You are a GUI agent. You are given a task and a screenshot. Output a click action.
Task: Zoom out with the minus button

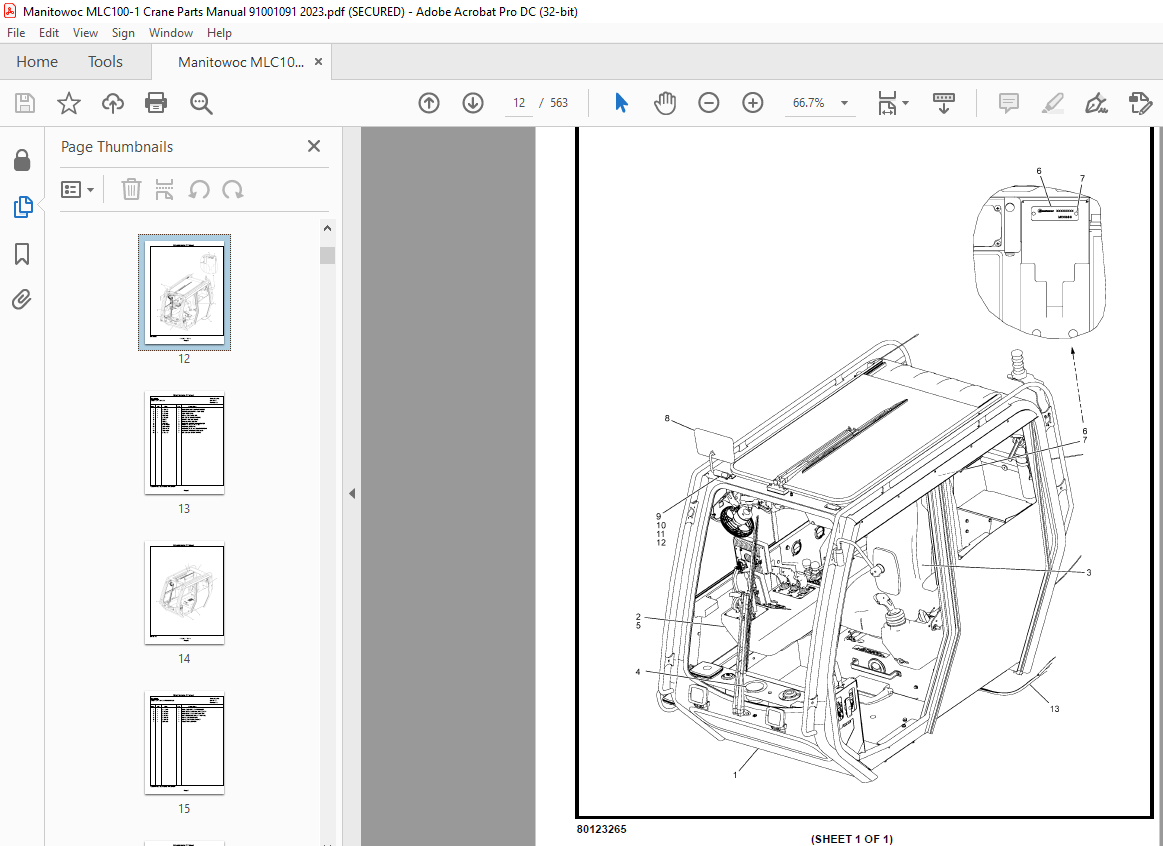pos(708,103)
